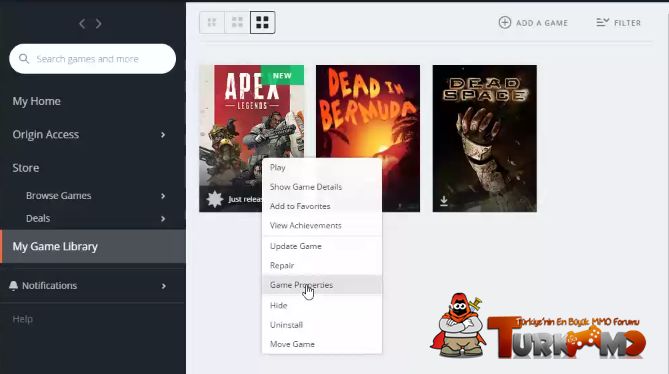
Task: Go to the Store section
Action: pos(26,168)
